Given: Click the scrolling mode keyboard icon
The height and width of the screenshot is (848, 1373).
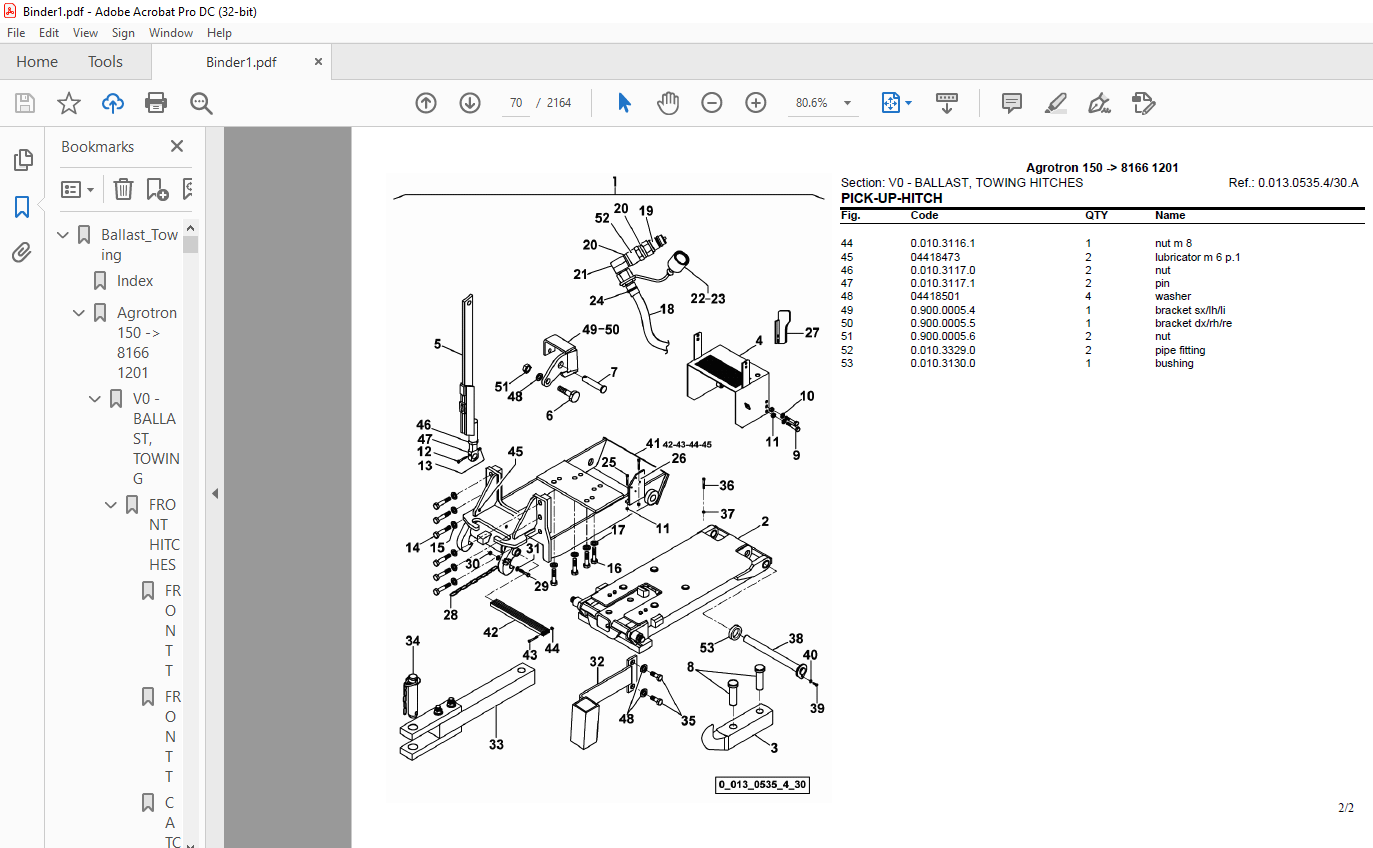Looking at the screenshot, I should click(947, 103).
